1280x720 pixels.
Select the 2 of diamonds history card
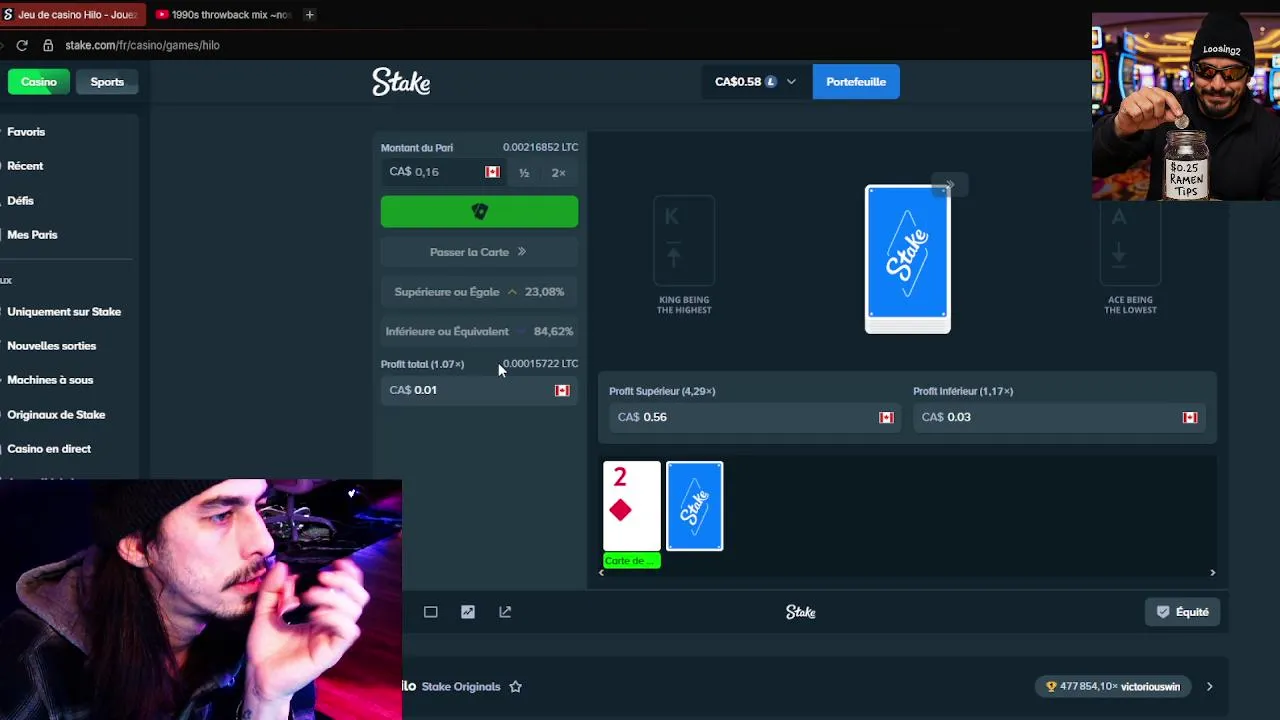pos(632,506)
